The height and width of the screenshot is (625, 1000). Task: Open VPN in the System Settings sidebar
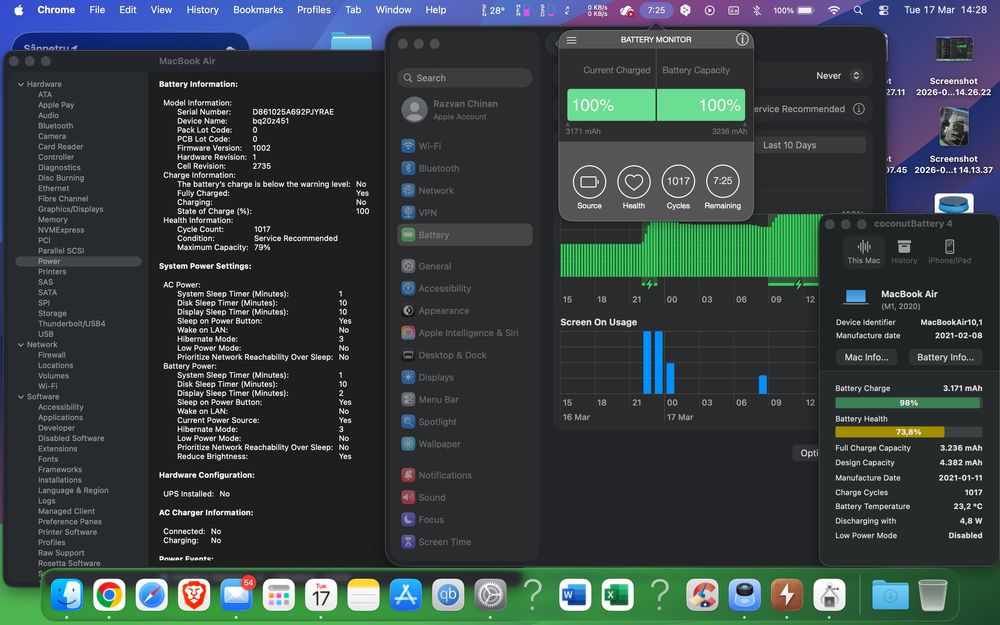[464, 212]
